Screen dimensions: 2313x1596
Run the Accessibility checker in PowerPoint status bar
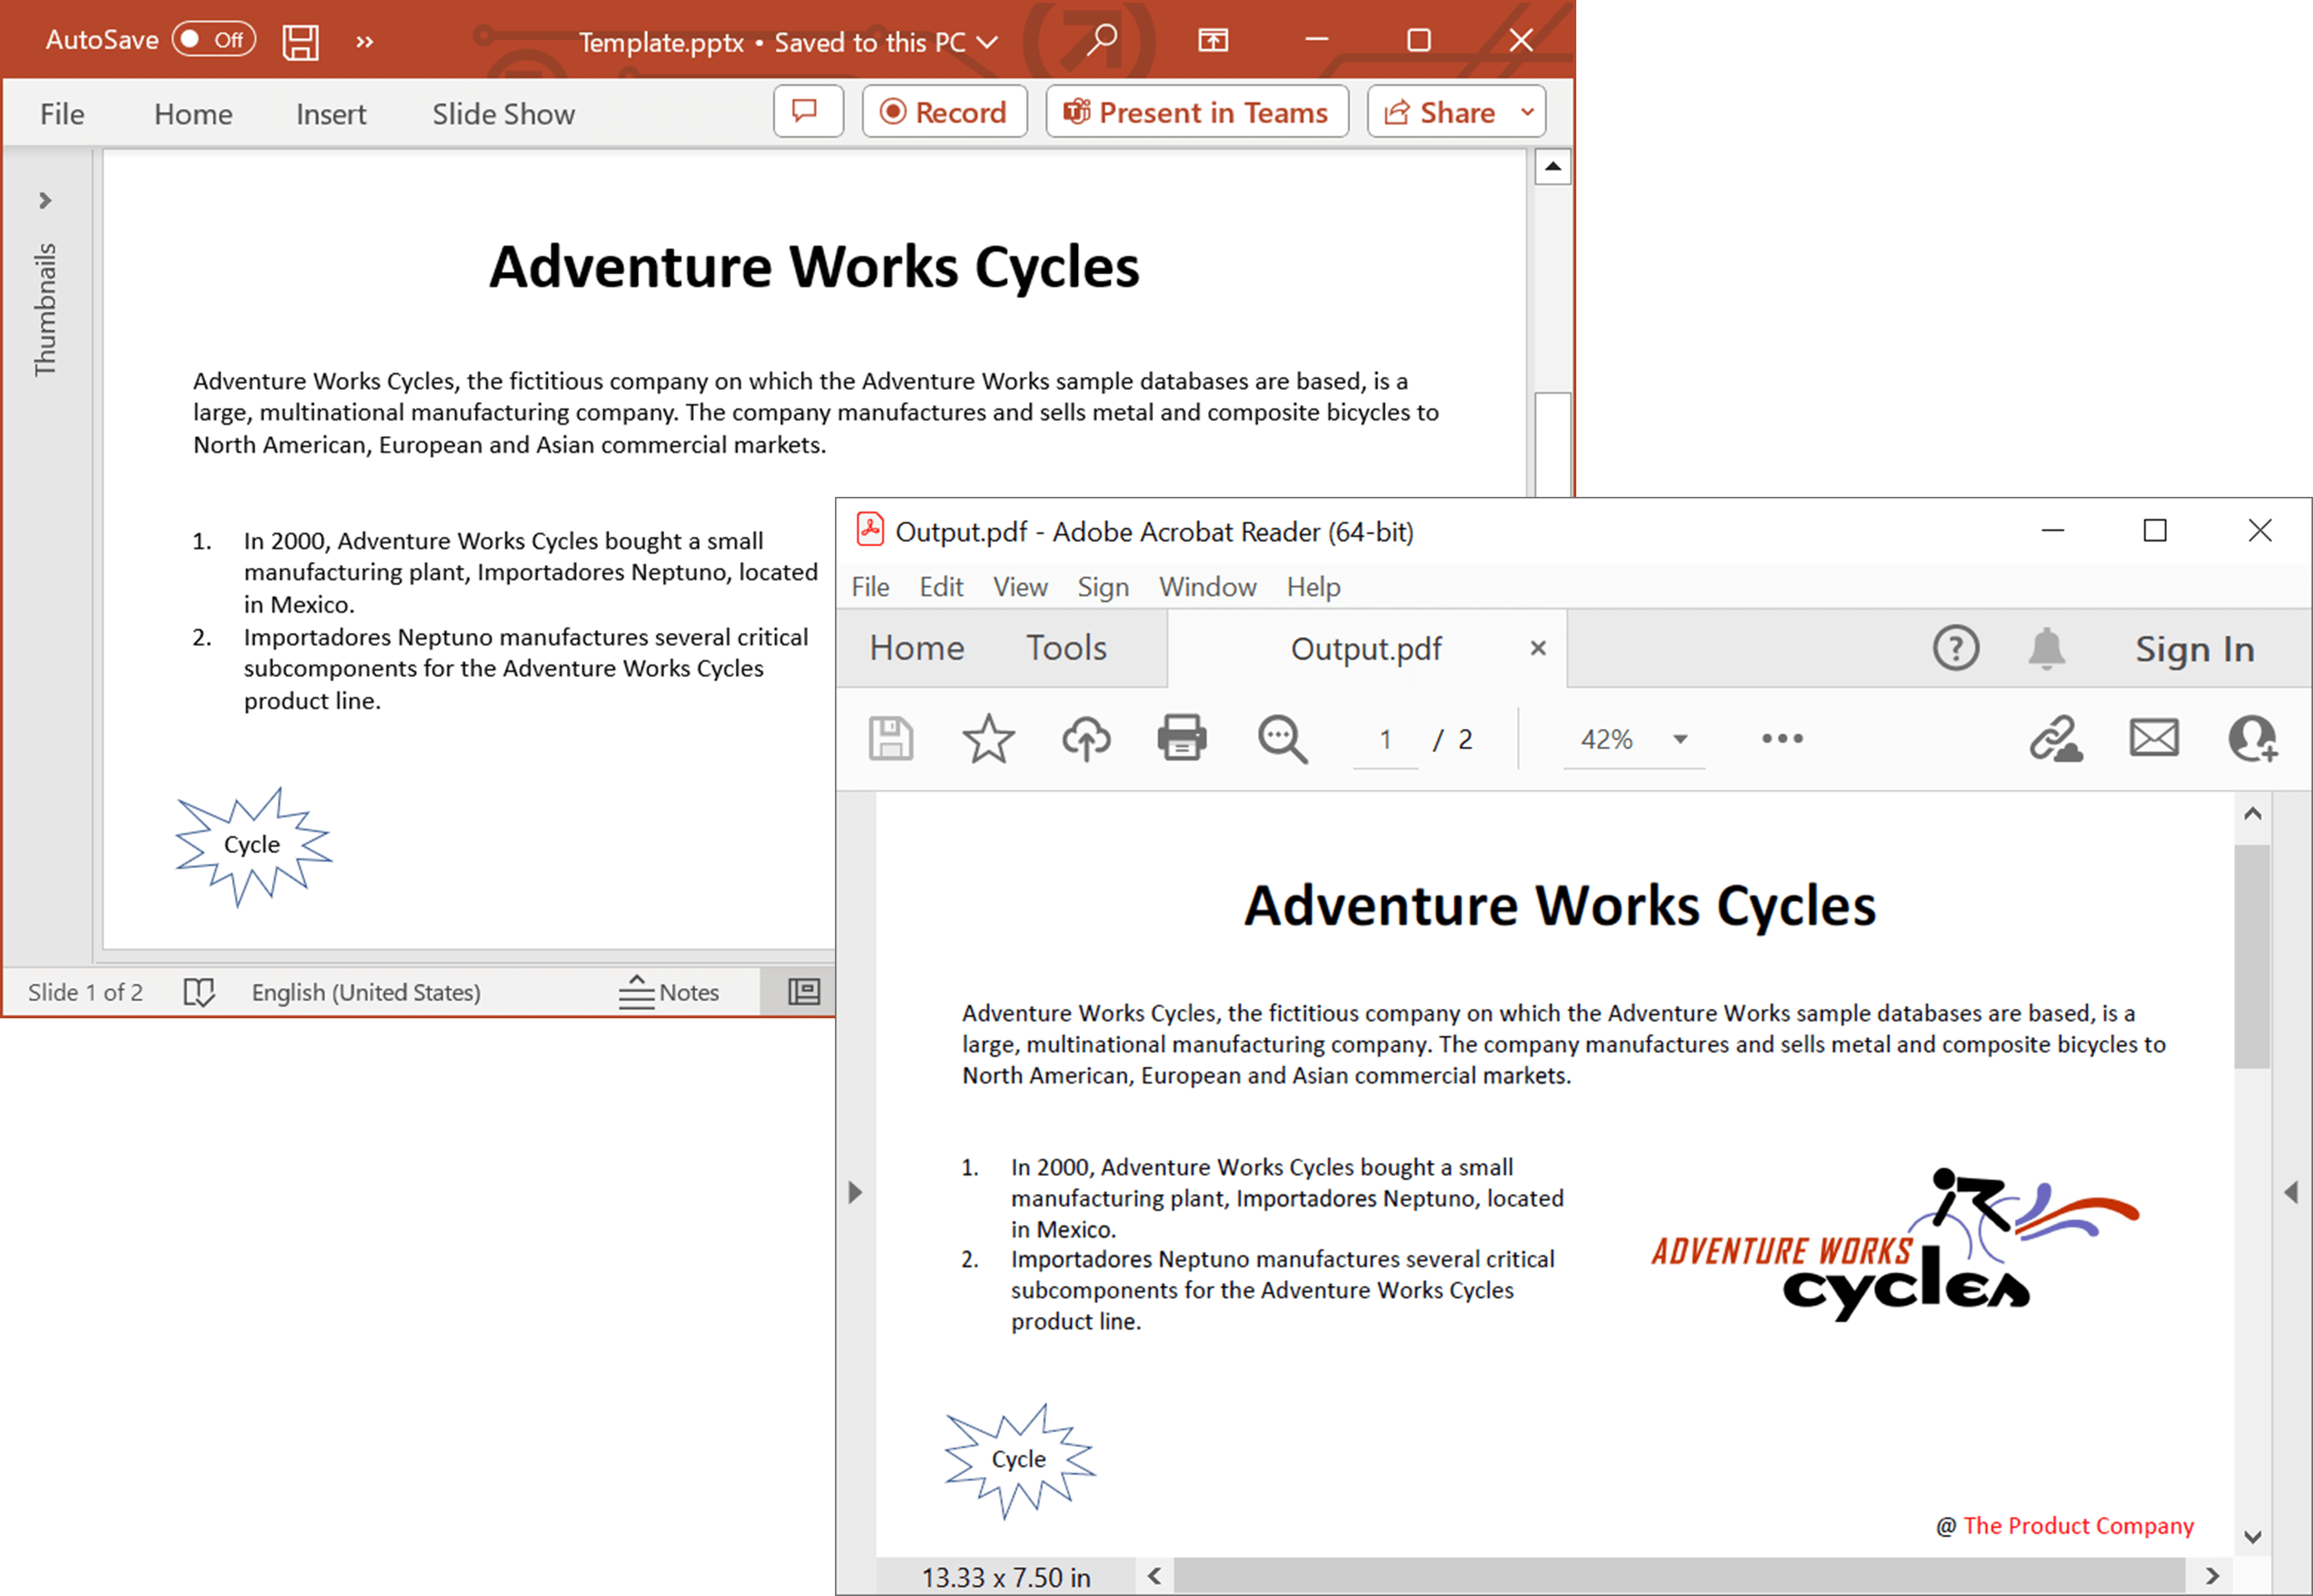click(x=200, y=991)
